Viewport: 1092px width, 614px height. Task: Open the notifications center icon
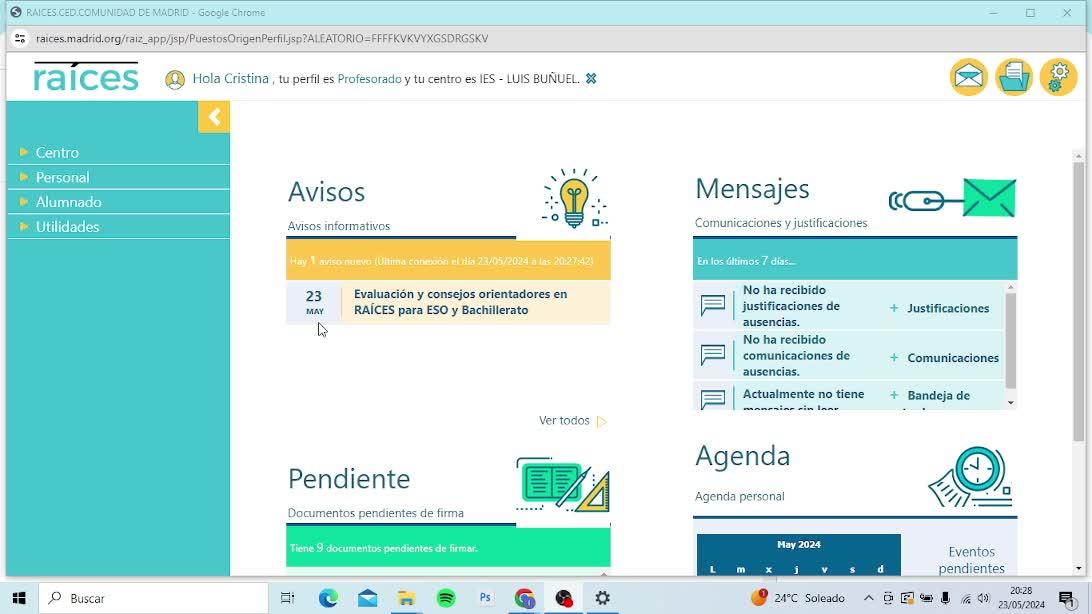point(1067,598)
